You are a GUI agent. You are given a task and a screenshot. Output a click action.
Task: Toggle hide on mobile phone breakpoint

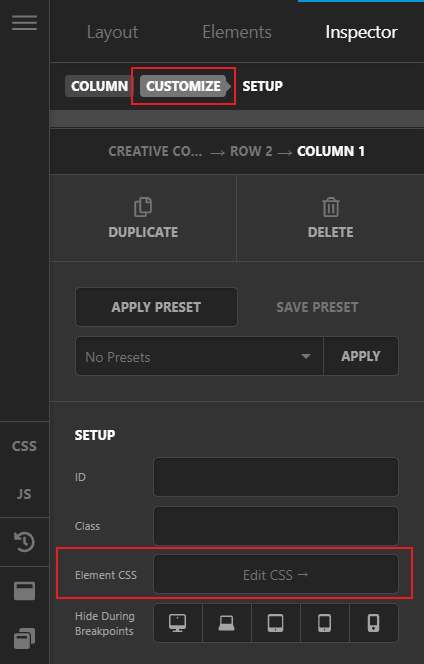point(374,623)
